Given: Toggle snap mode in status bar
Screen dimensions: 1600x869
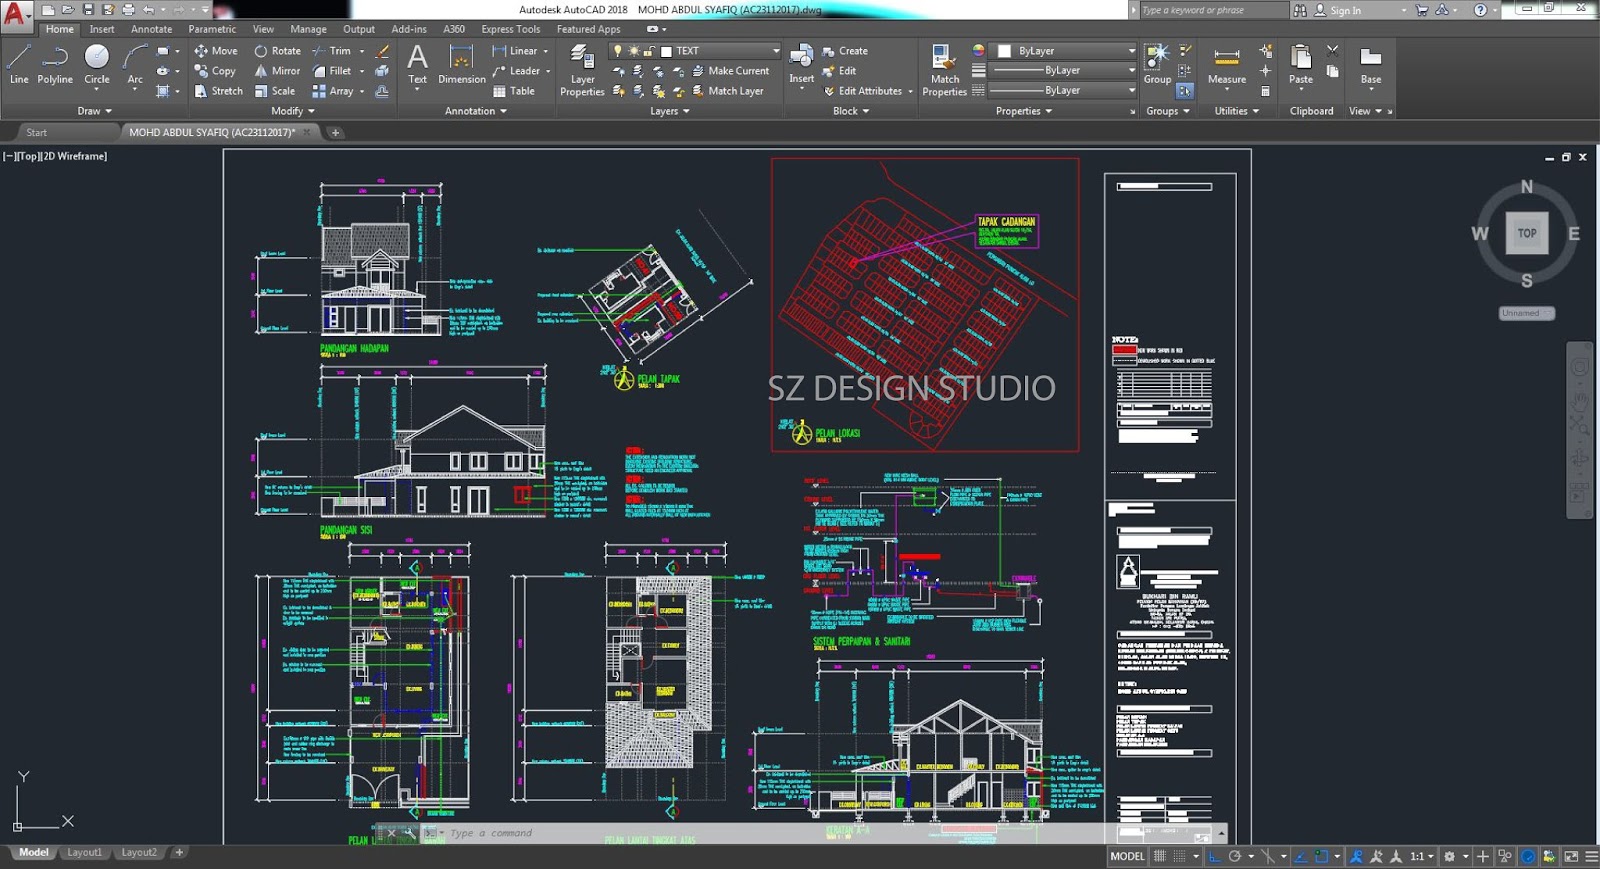Looking at the screenshot, I should (x=1179, y=856).
